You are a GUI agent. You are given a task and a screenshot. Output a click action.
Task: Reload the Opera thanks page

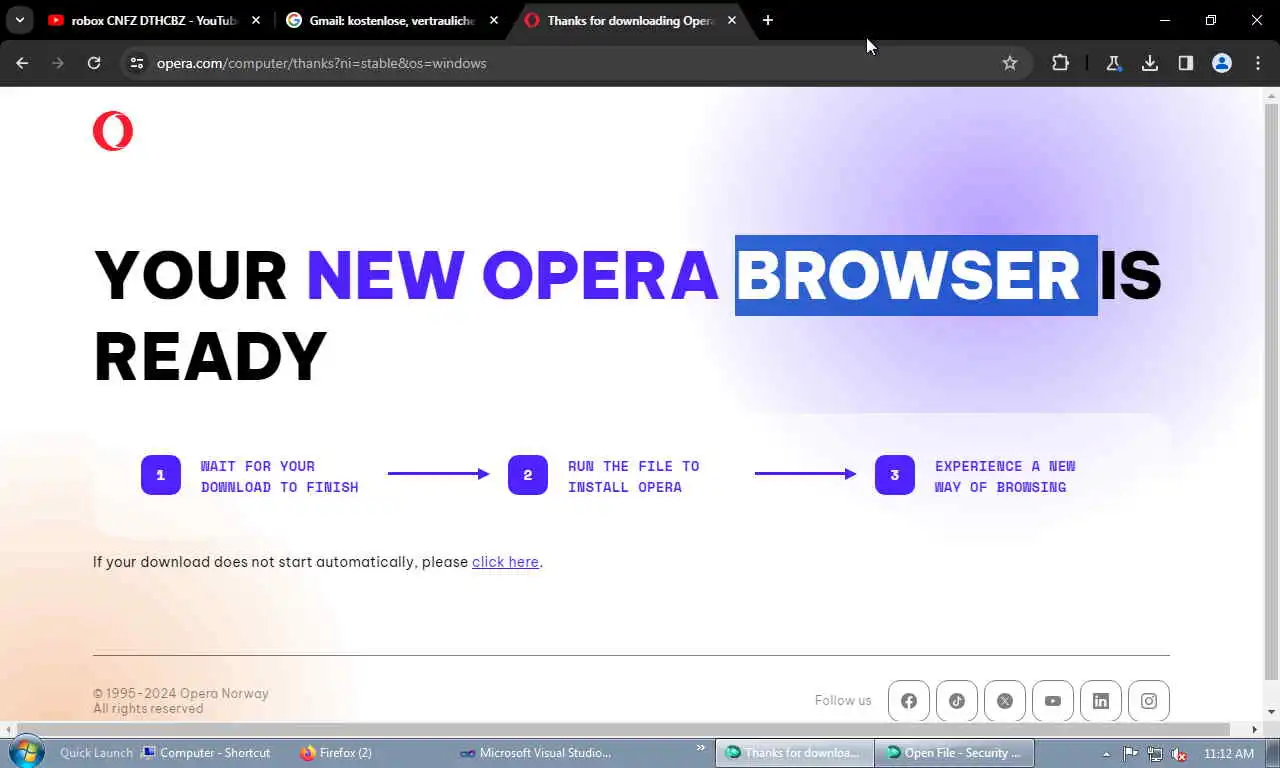pyautogui.click(x=94, y=63)
